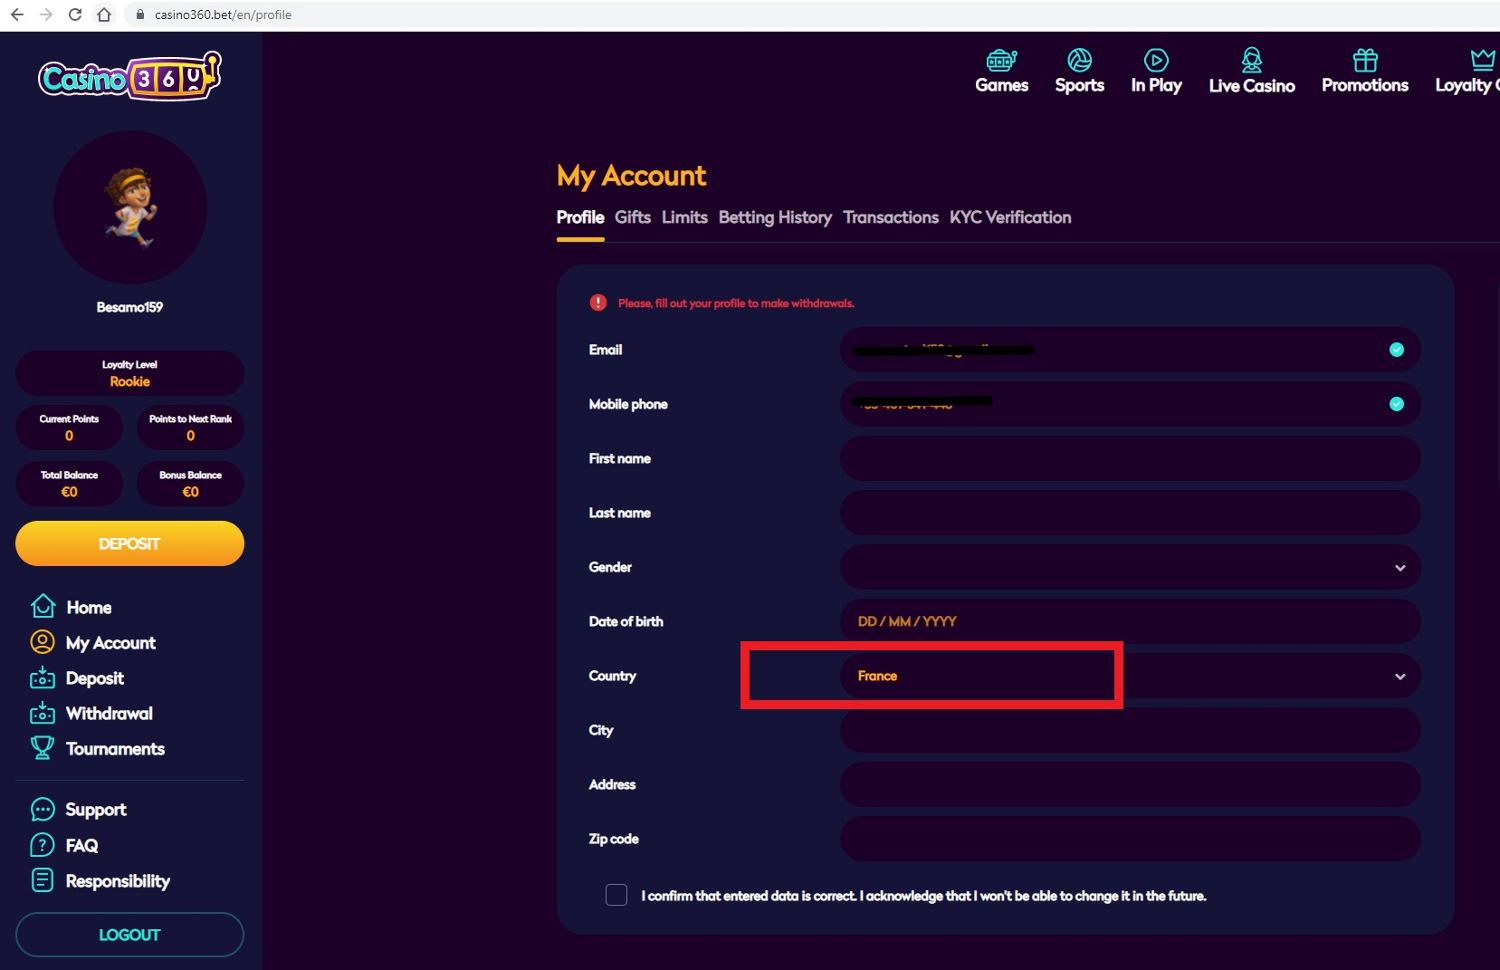
Task: Click the Date of birth field
Action: tap(1130, 622)
